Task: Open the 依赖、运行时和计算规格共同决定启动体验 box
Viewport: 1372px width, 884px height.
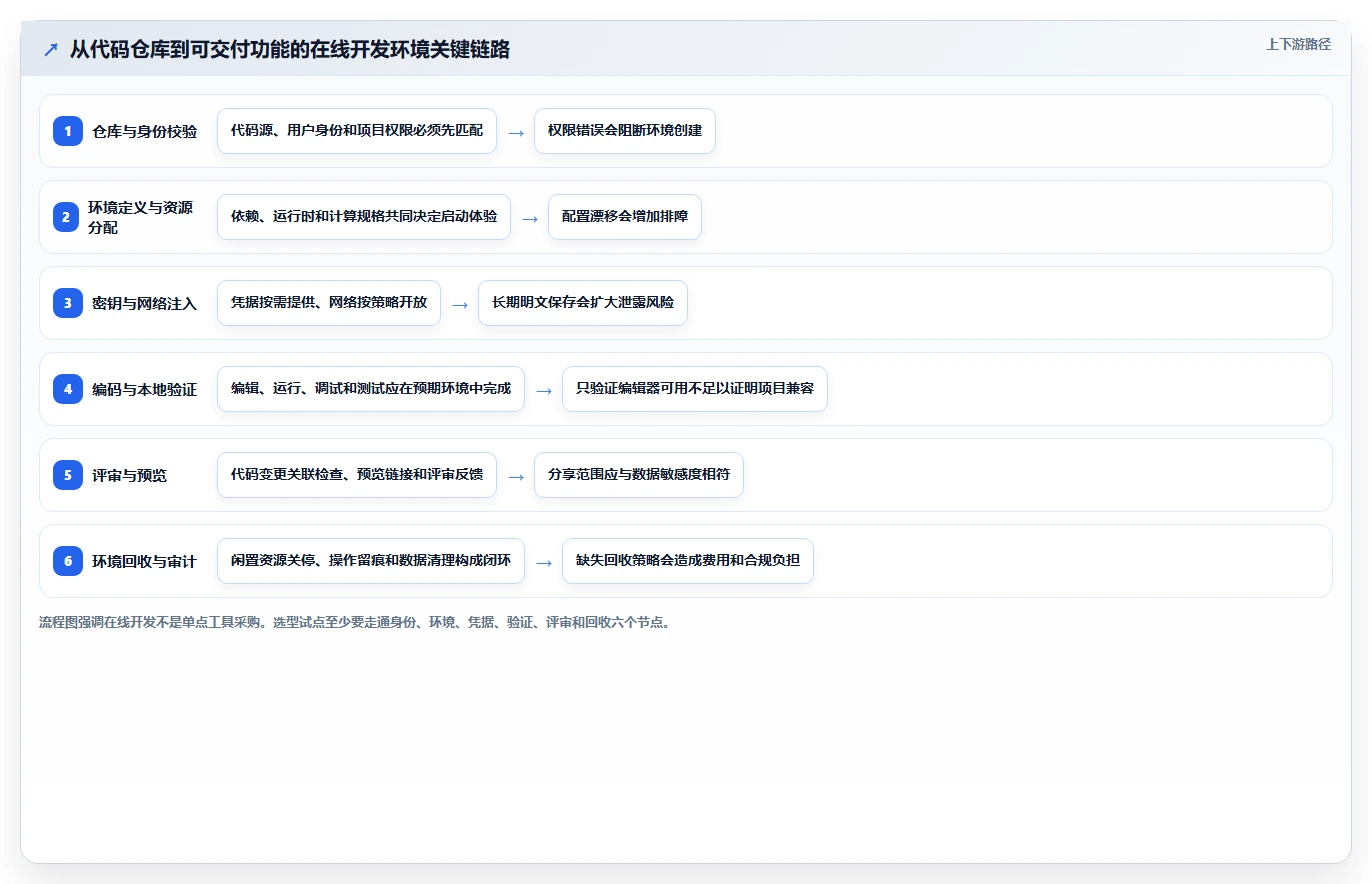Action: 364,217
